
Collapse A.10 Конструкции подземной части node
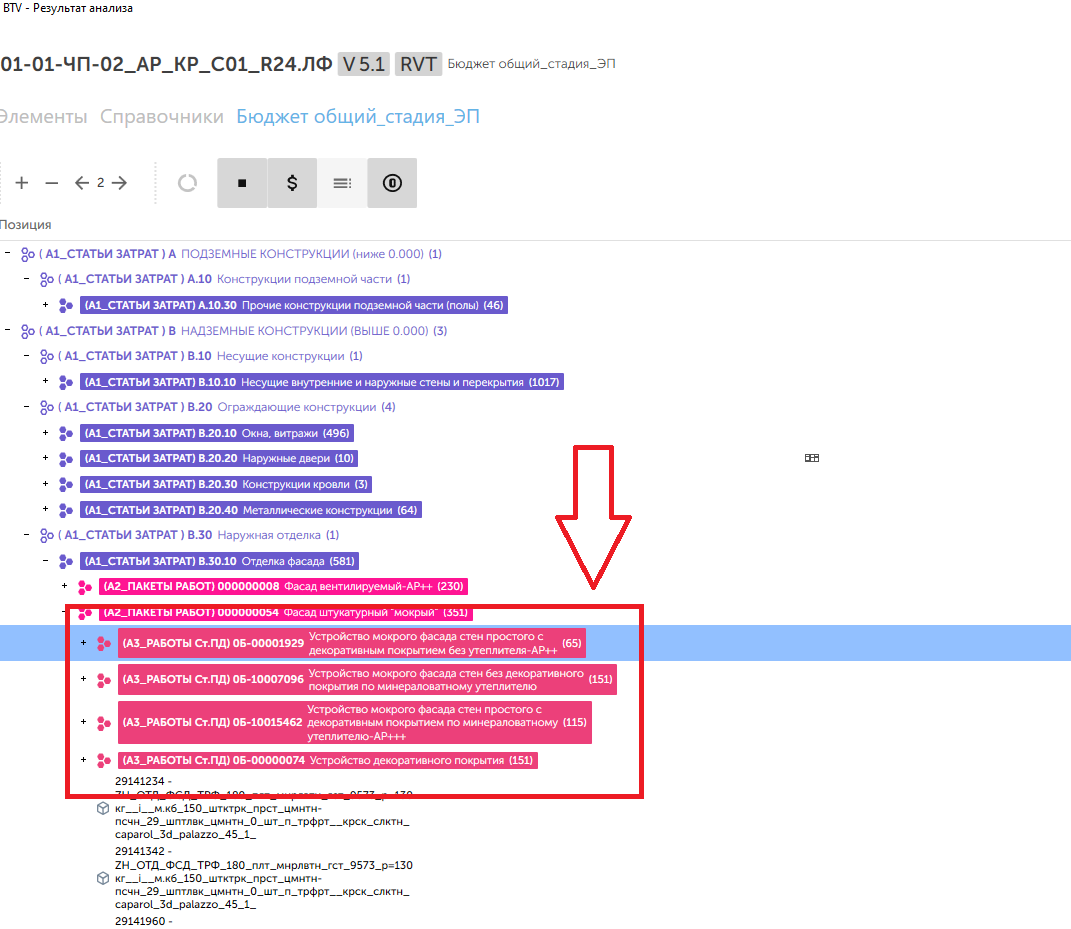27,278
